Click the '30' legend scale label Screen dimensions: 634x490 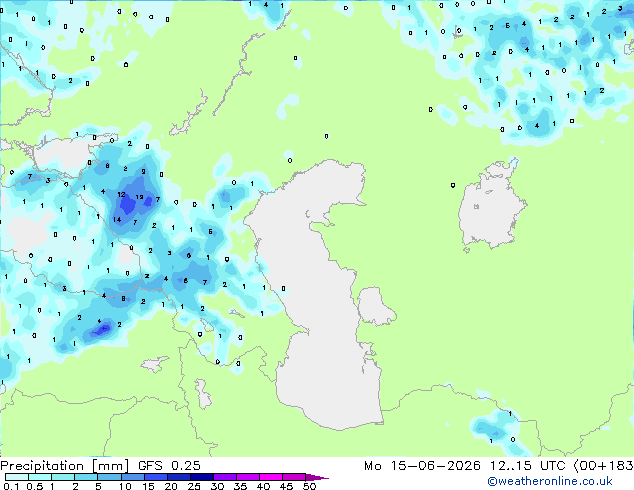click(217, 486)
